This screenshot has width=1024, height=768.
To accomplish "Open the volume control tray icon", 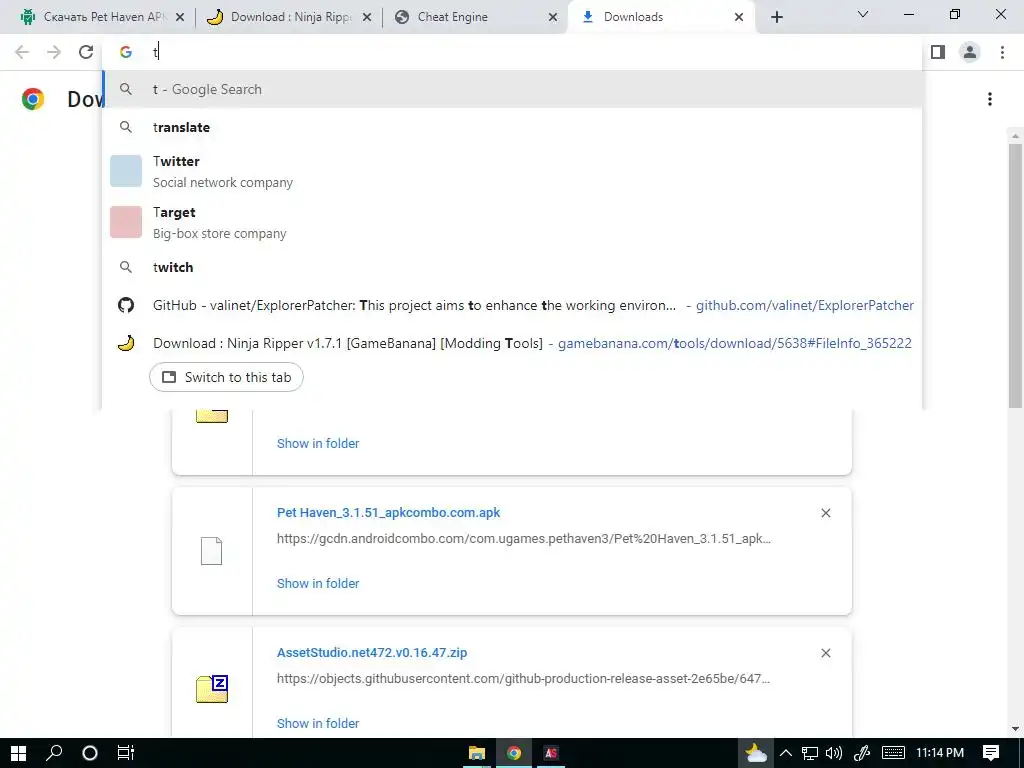I will pos(834,753).
